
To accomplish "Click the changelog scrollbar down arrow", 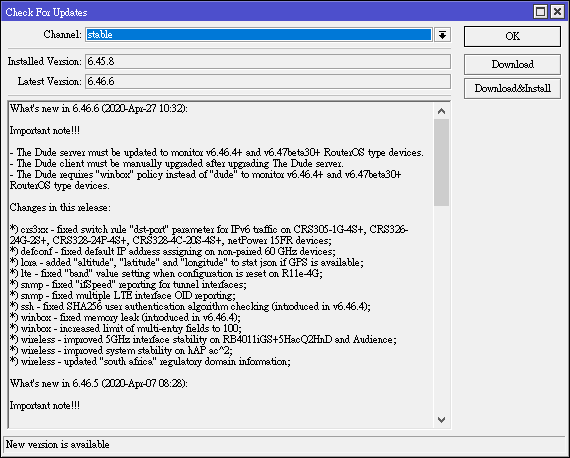I will click(441, 420).
